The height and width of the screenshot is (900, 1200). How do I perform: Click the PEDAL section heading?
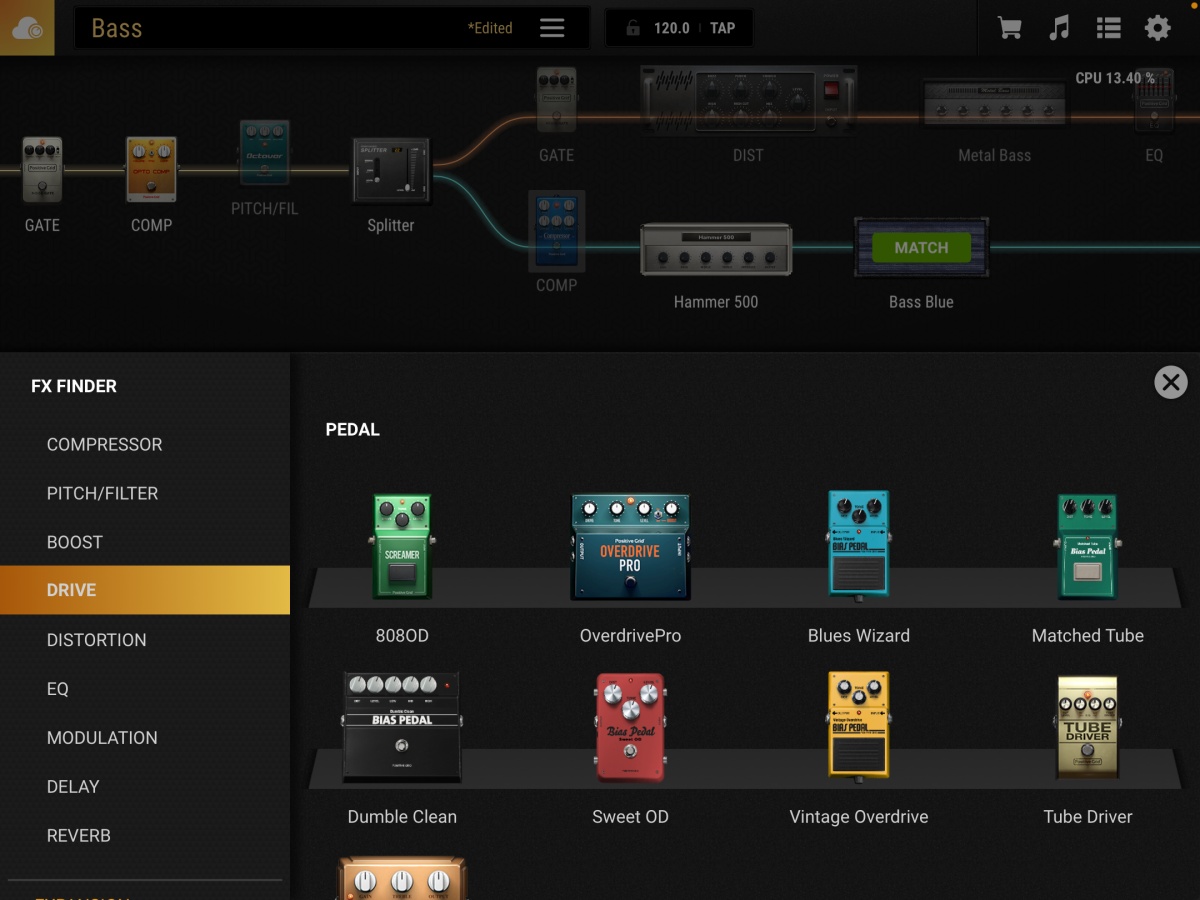(x=353, y=430)
